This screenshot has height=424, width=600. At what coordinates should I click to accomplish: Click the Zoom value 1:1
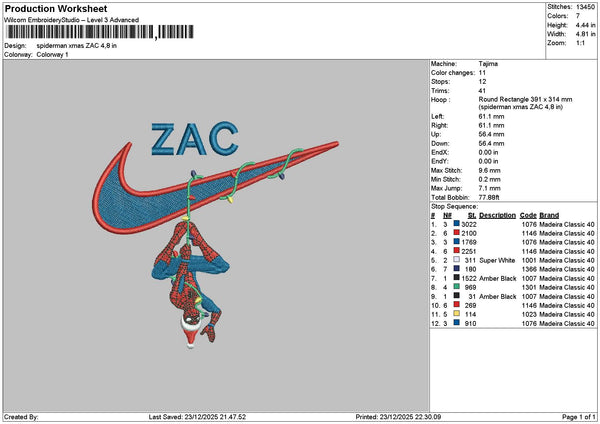point(580,43)
